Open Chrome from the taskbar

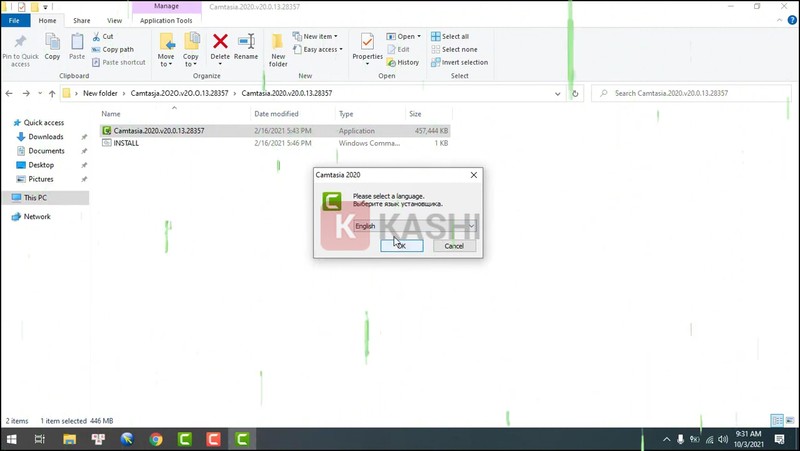coord(156,439)
